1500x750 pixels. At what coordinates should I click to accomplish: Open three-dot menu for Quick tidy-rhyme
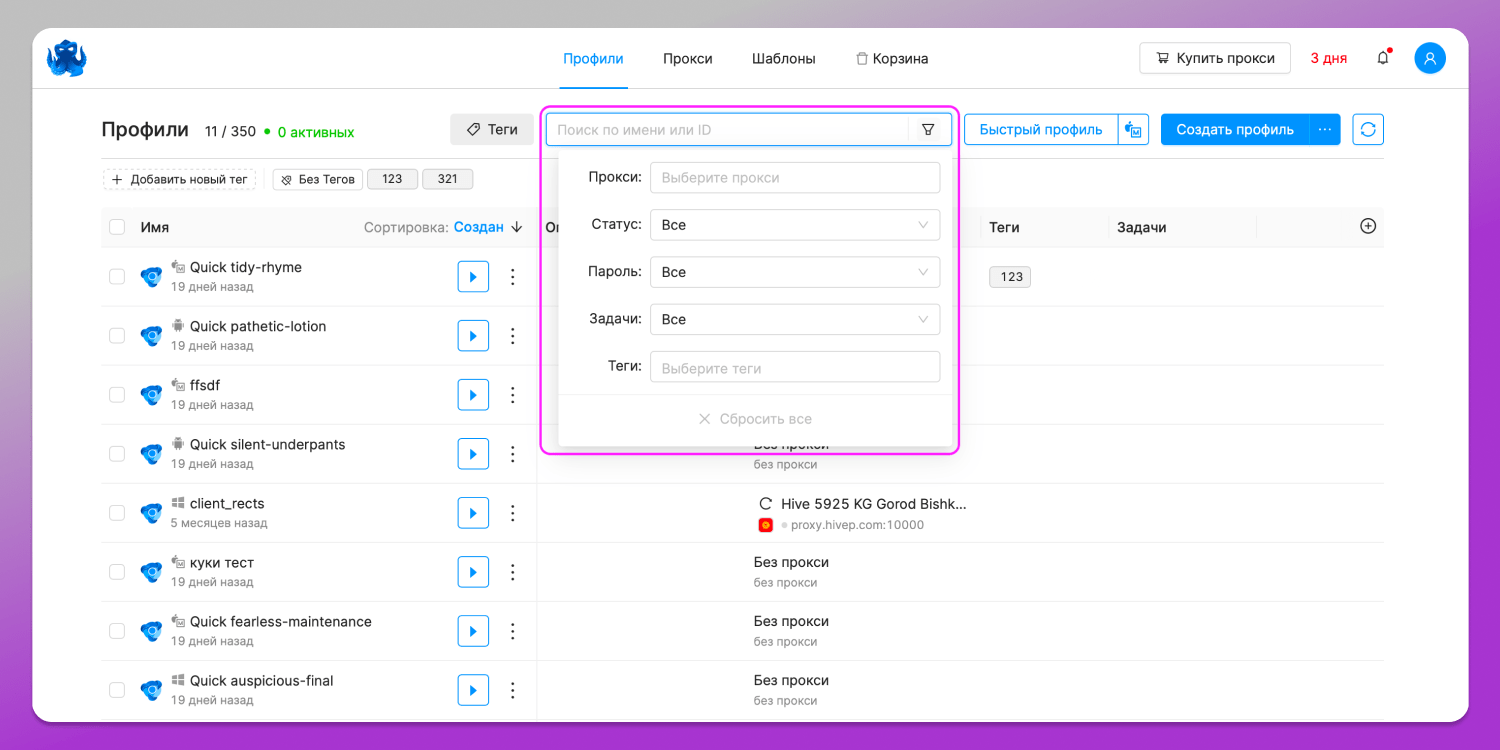pos(513,276)
